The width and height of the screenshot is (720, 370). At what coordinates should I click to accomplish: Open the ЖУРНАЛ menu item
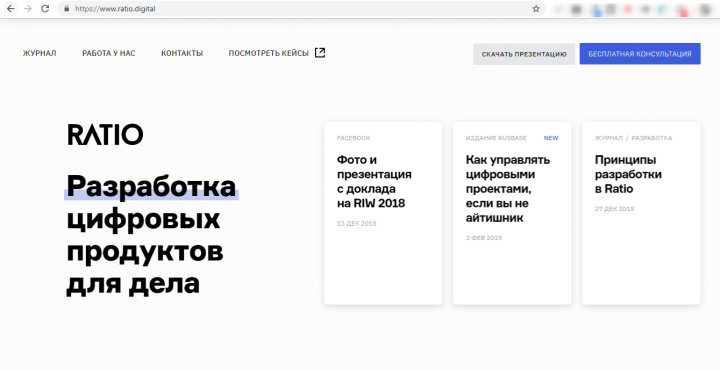[39, 53]
